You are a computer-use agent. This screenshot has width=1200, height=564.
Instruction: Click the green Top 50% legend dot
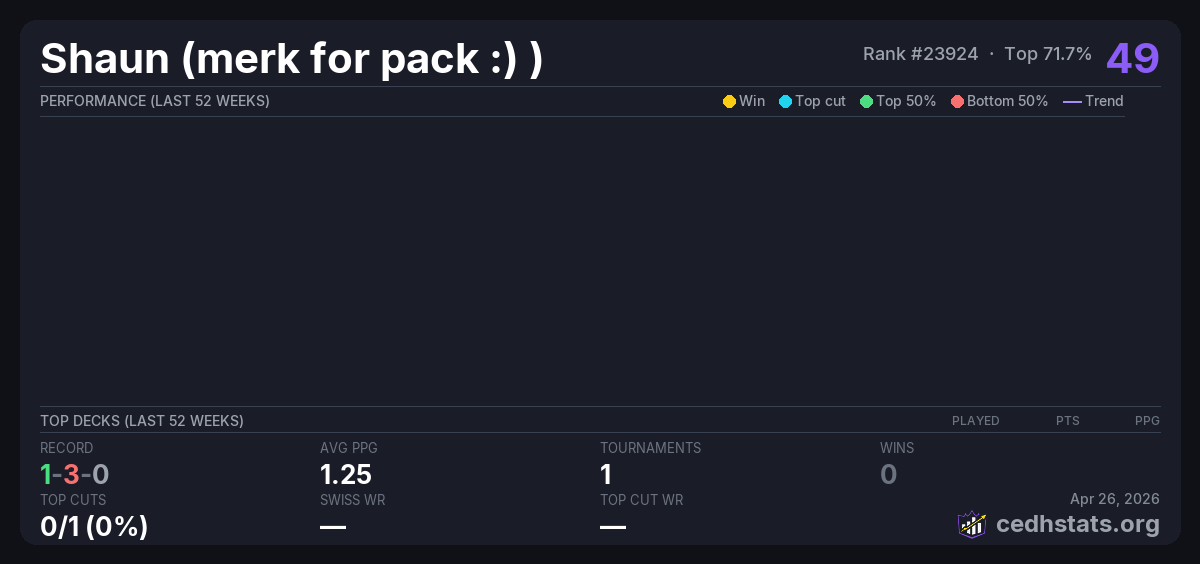[866, 101]
